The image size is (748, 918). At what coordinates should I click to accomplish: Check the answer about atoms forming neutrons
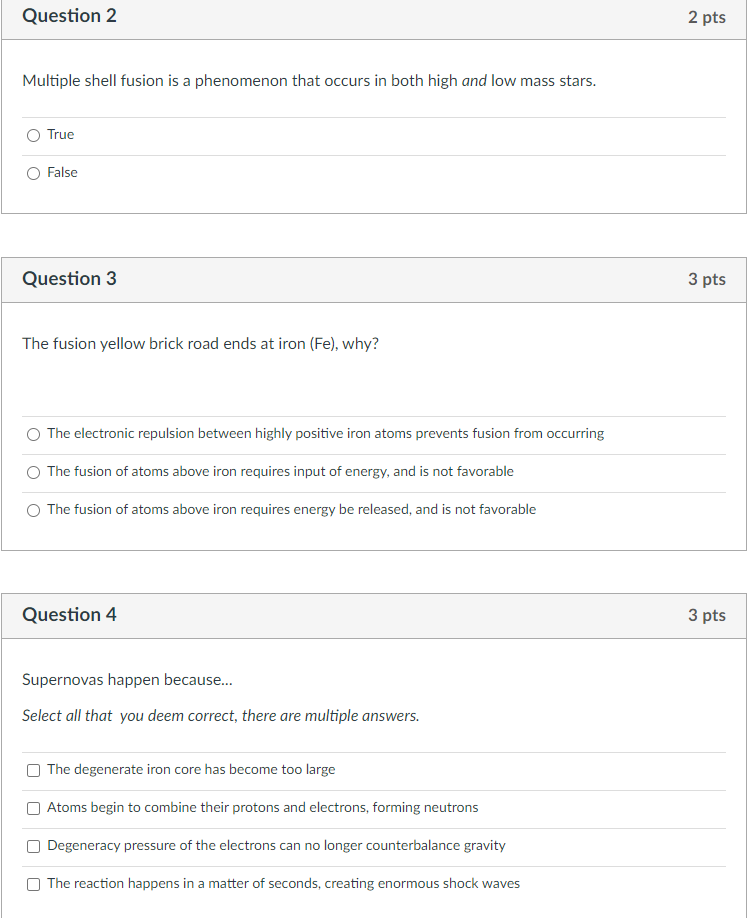(x=33, y=808)
